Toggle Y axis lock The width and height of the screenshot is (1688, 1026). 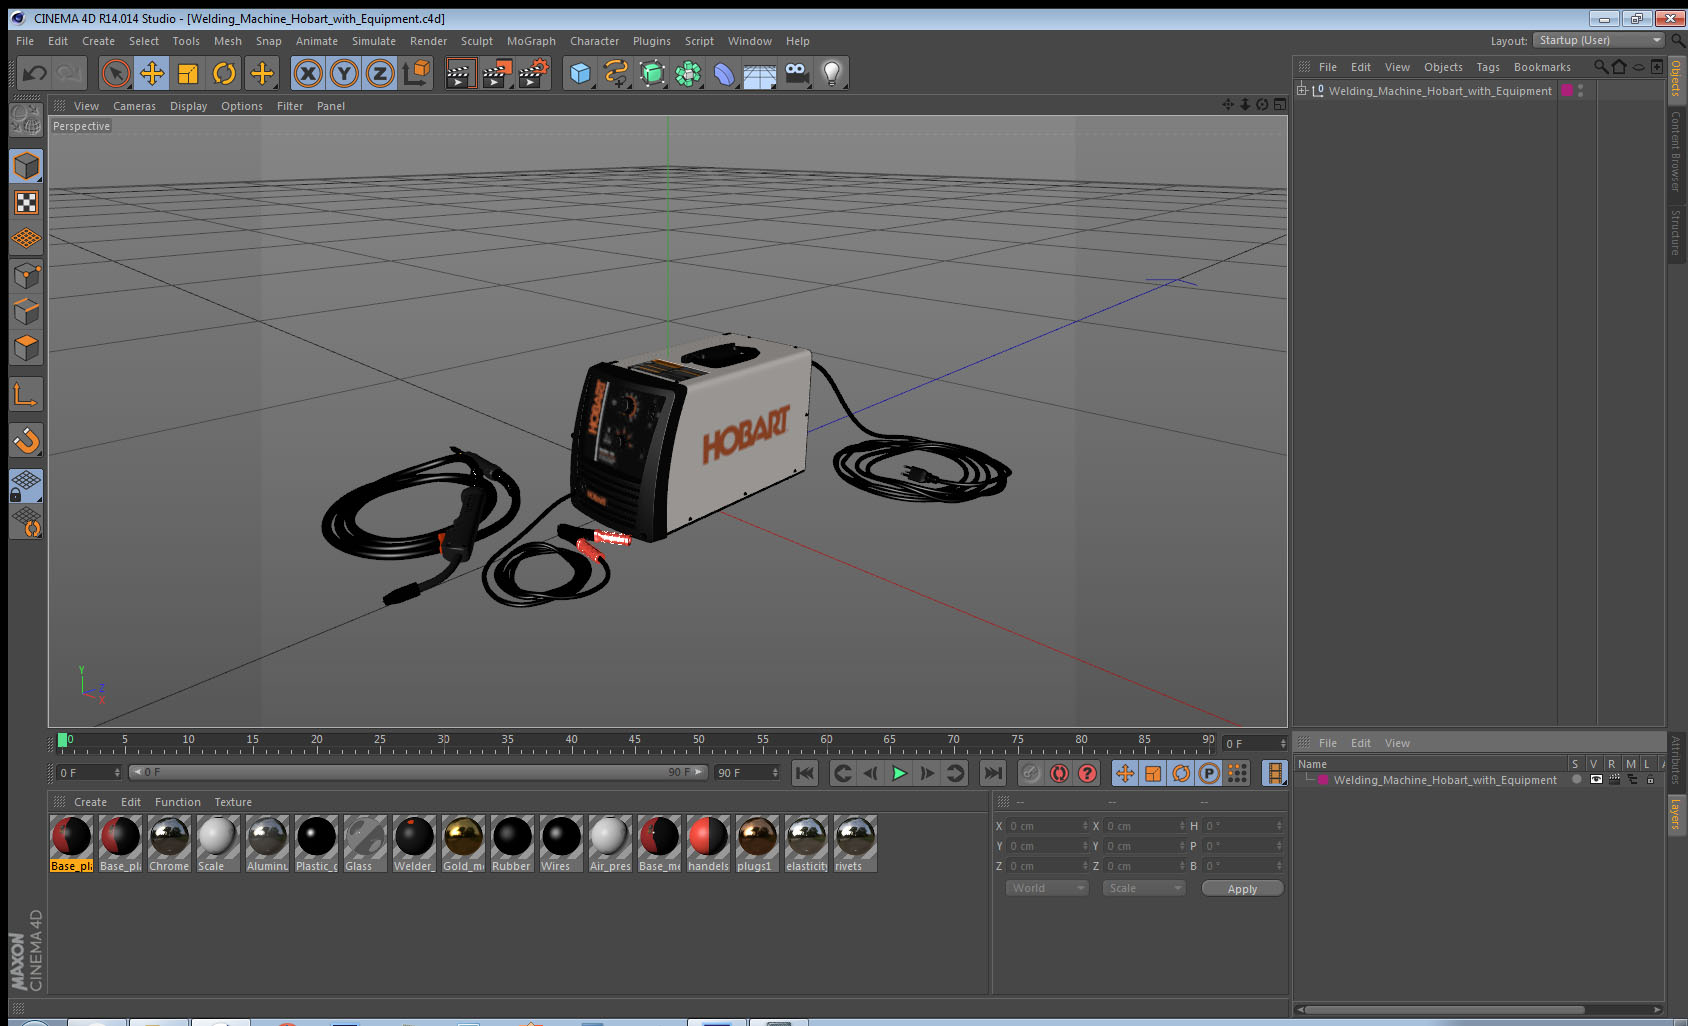pos(344,73)
